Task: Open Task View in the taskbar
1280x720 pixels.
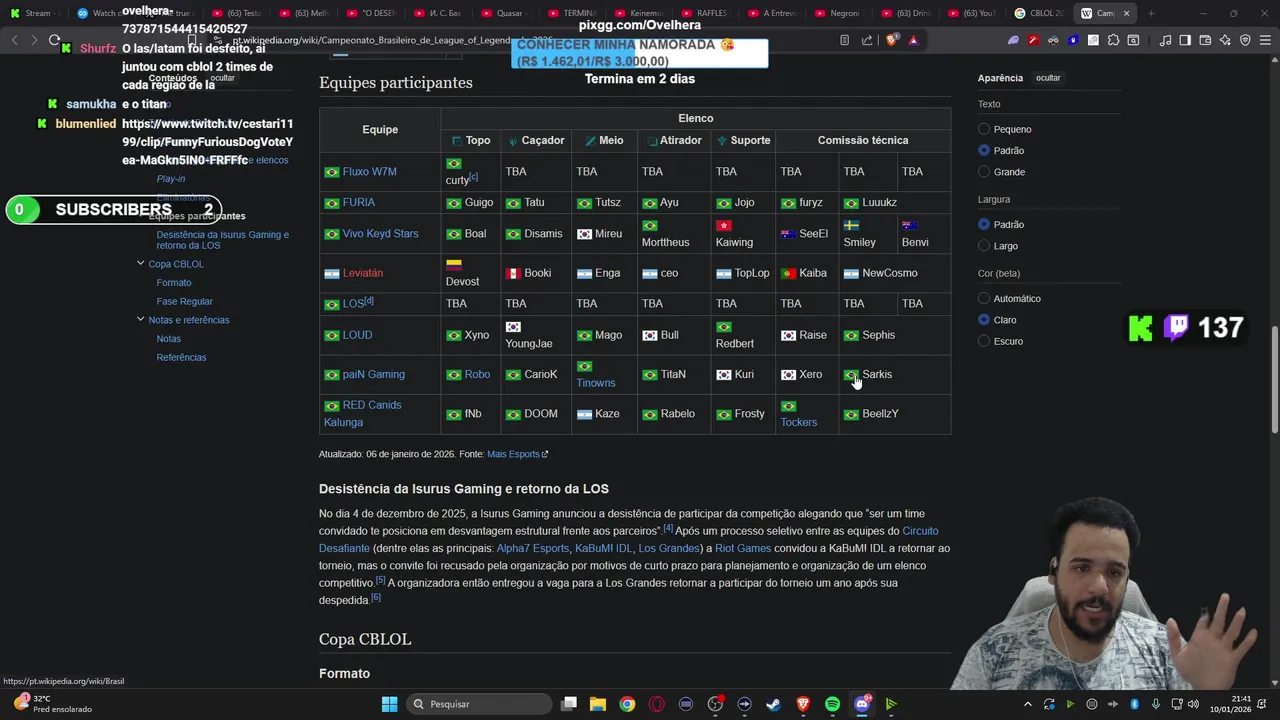Action: (x=568, y=704)
